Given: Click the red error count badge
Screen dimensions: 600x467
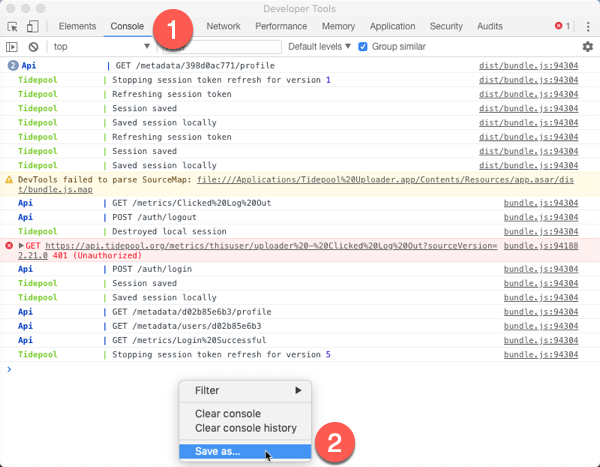Looking at the screenshot, I should click(x=562, y=26).
